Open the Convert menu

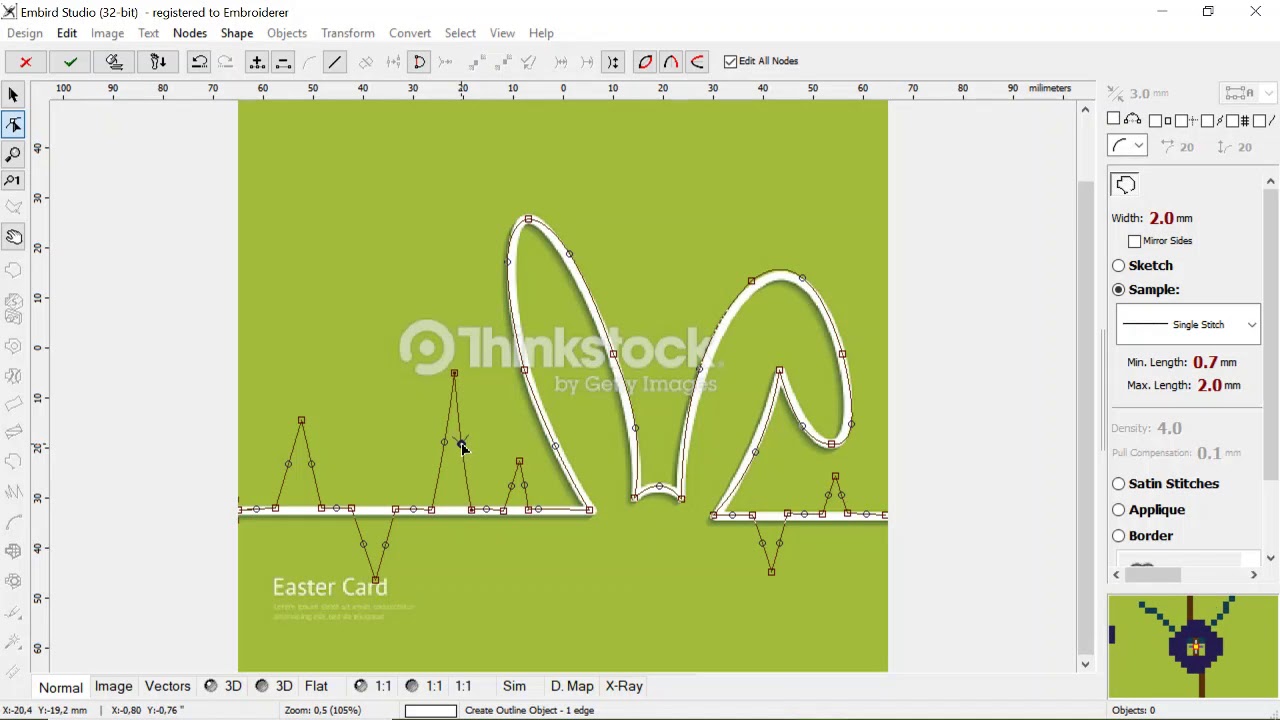coord(410,33)
